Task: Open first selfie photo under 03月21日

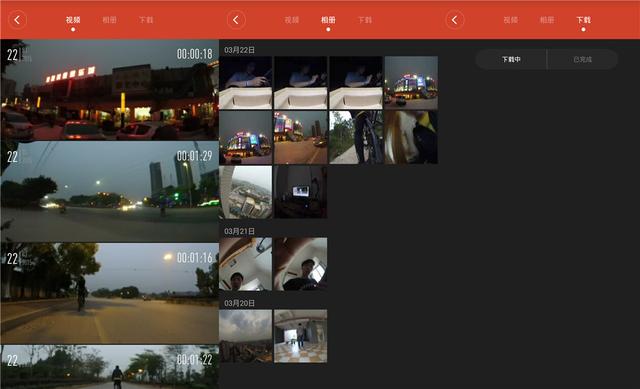Action: coord(246,264)
